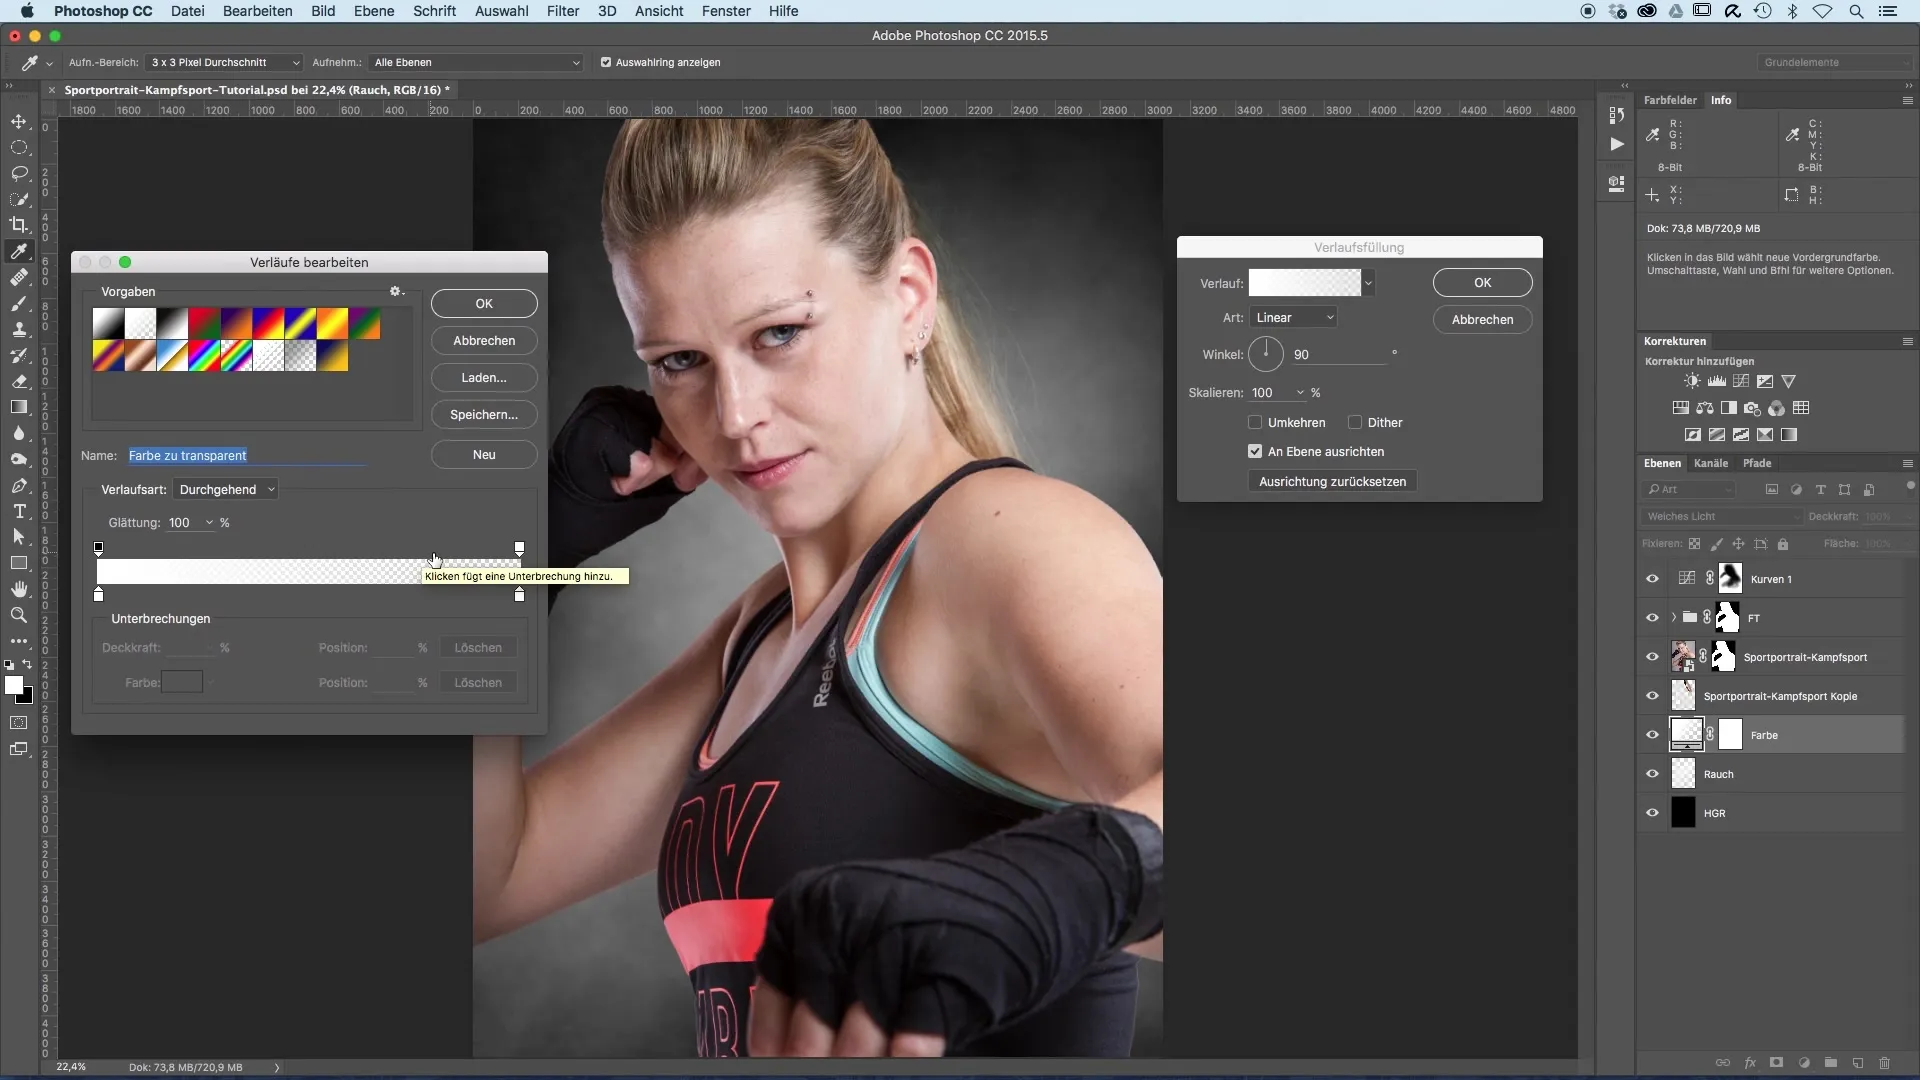Switch to the Kanäle tab
Viewport: 1920px width, 1080px height.
[x=1711, y=463]
